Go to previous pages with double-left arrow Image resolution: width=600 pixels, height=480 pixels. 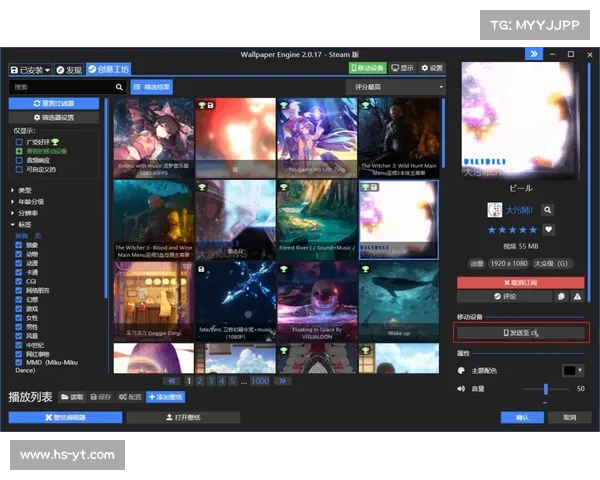coord(172,381)
